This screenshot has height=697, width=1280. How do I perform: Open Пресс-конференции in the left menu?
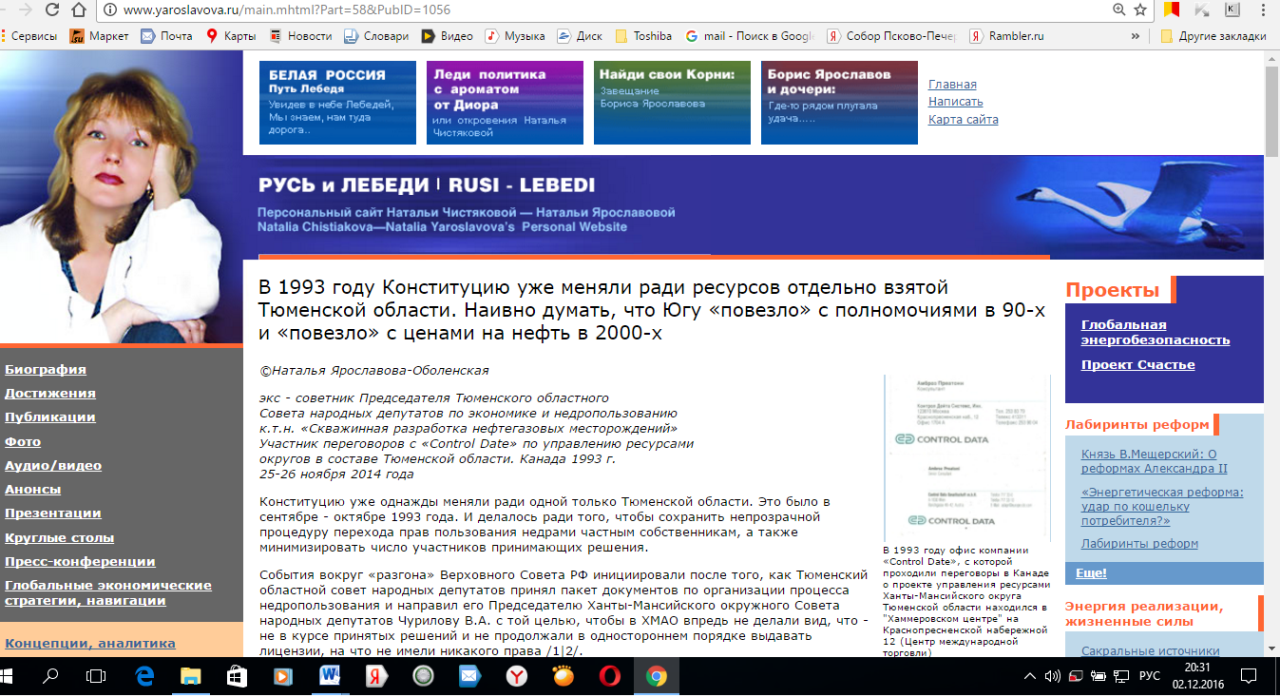point(80,562)
